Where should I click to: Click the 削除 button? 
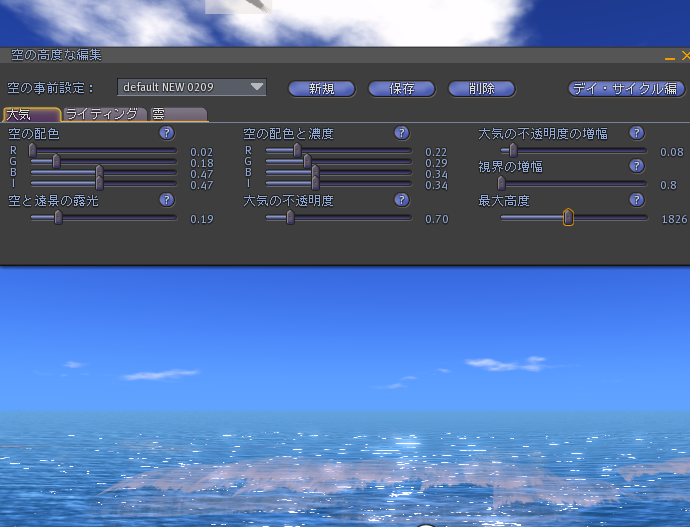(x=482, y=89)
